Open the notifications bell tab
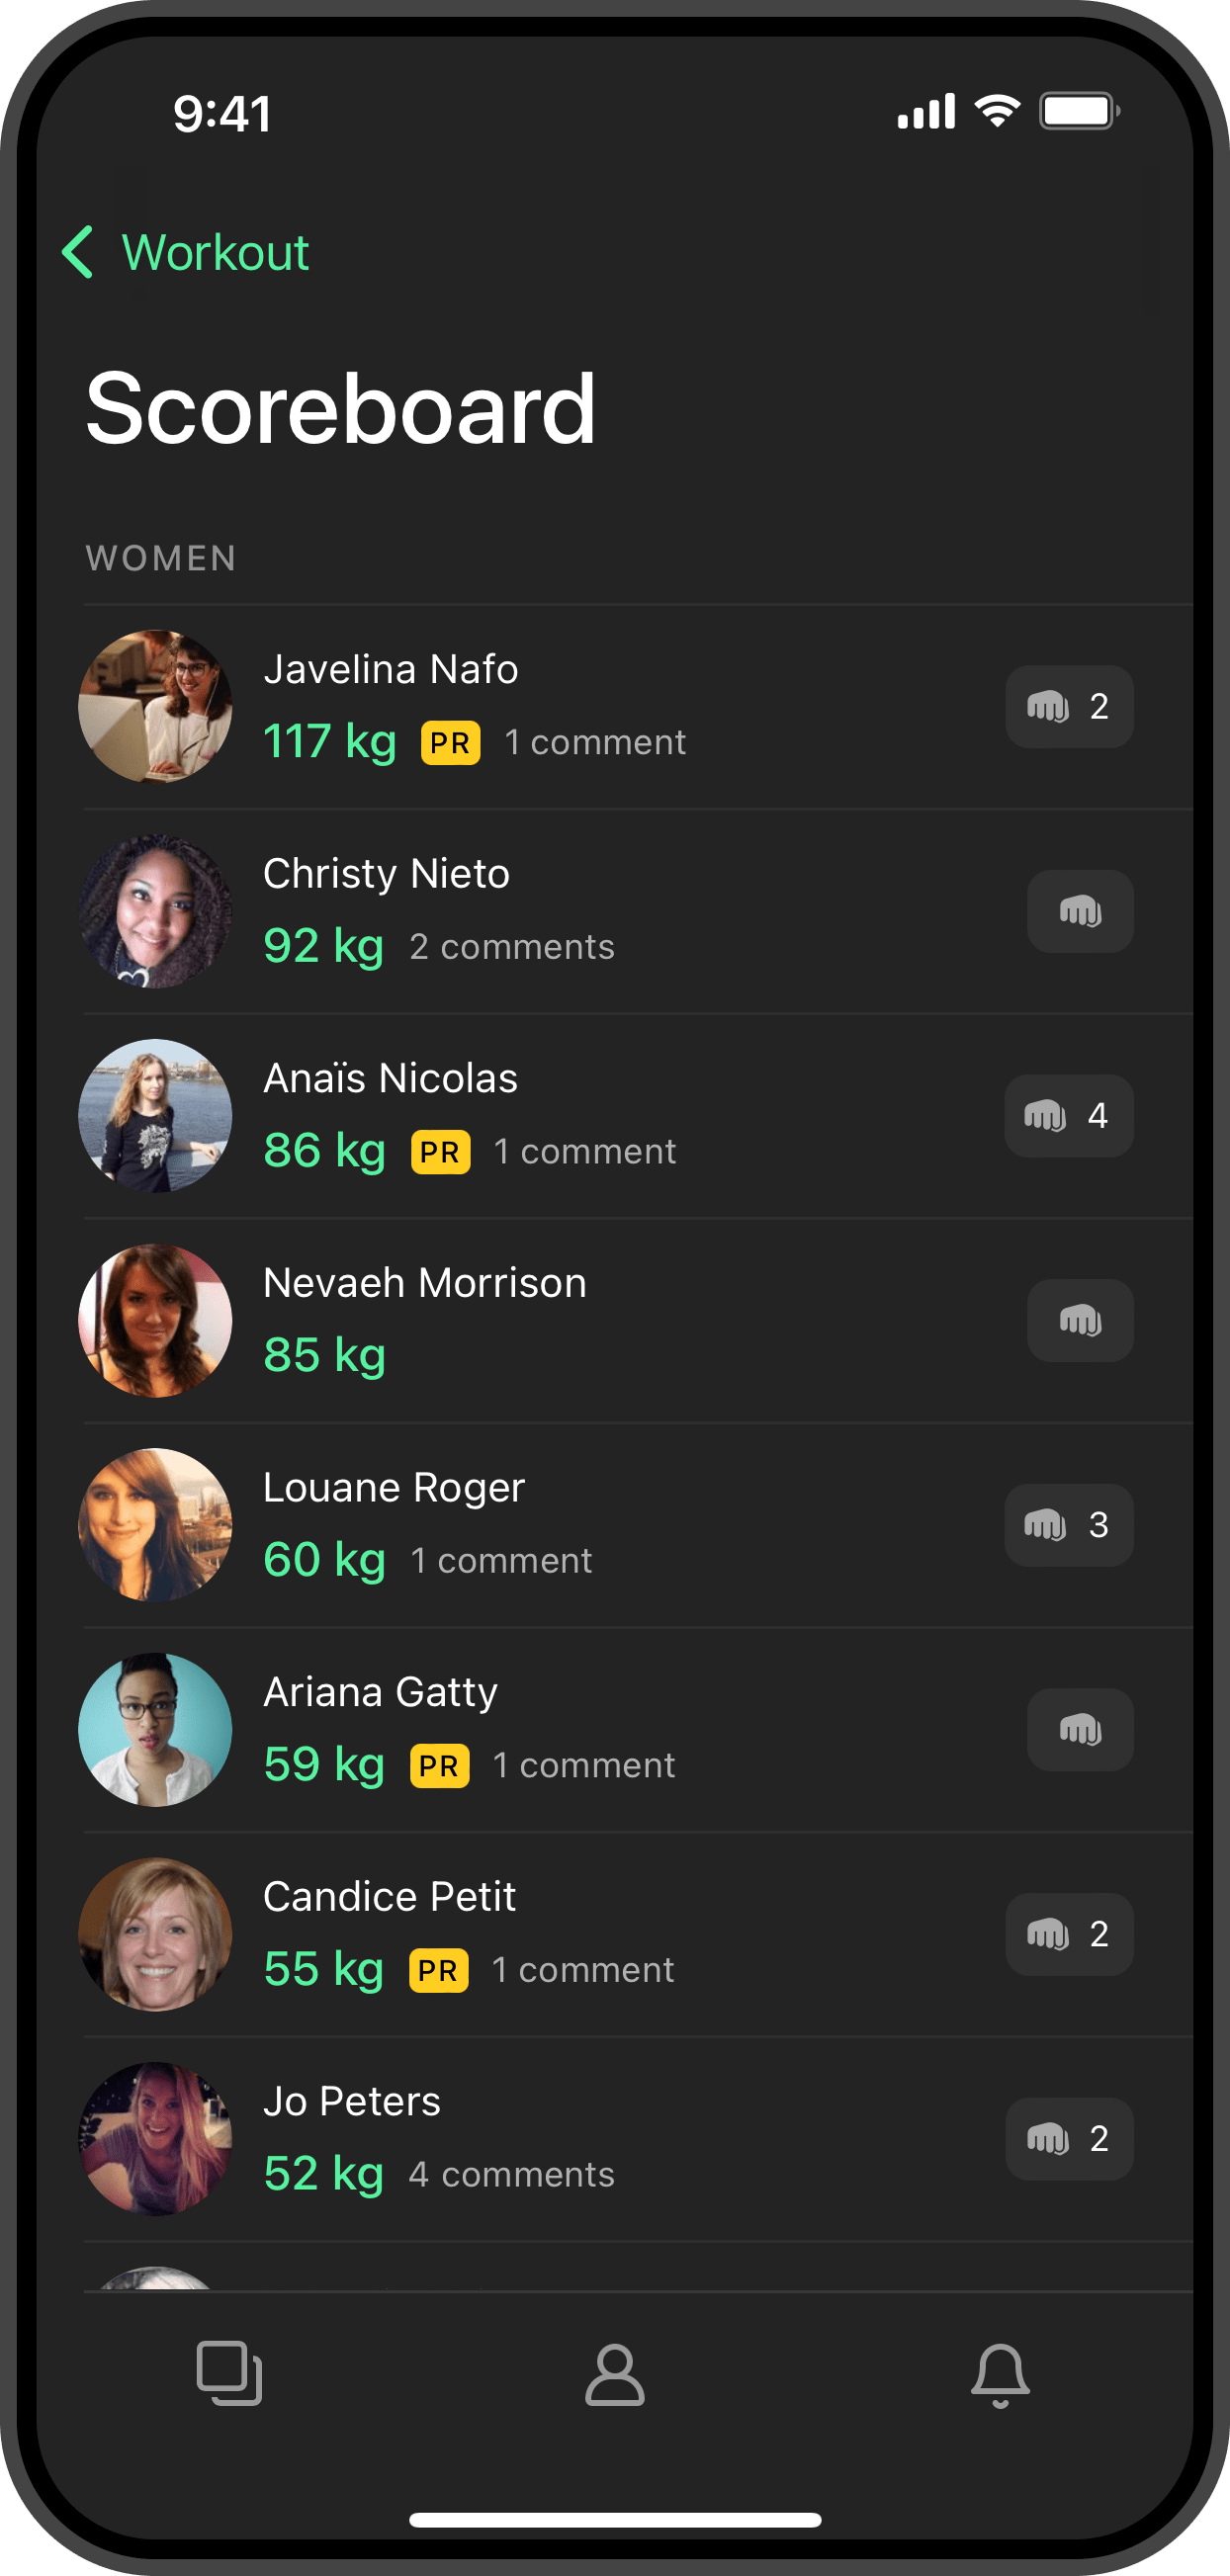This screenshot has height=2576, width=1230. (x=1000, y=2375)
